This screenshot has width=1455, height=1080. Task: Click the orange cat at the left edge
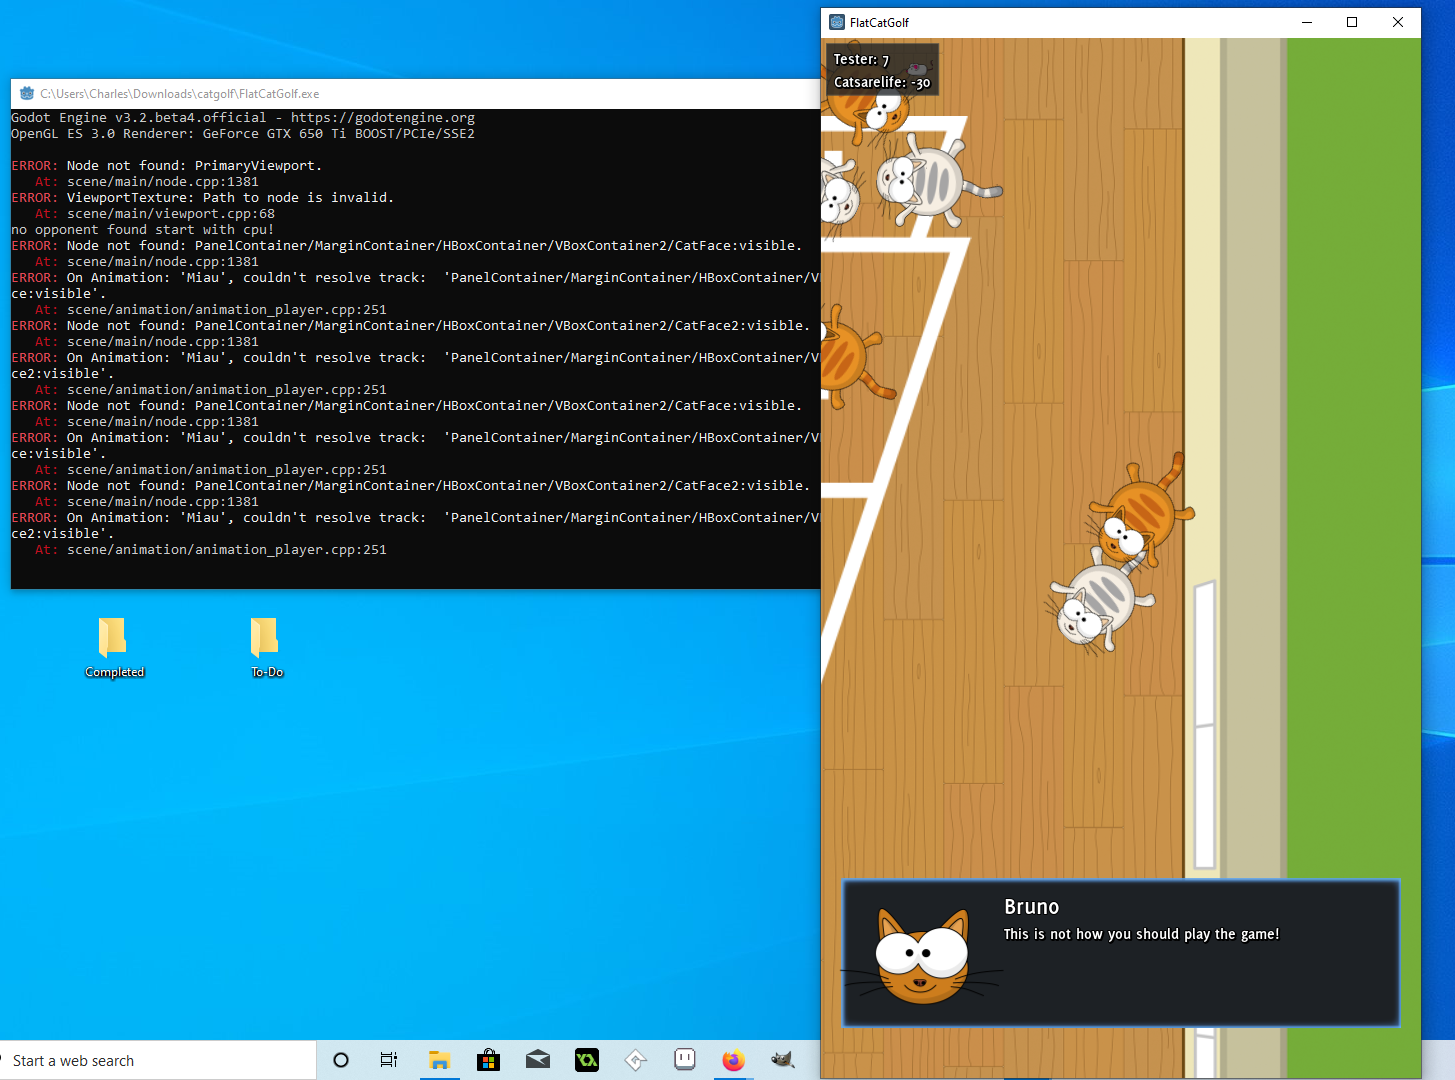pyautogui.click(x=852, y=356)
